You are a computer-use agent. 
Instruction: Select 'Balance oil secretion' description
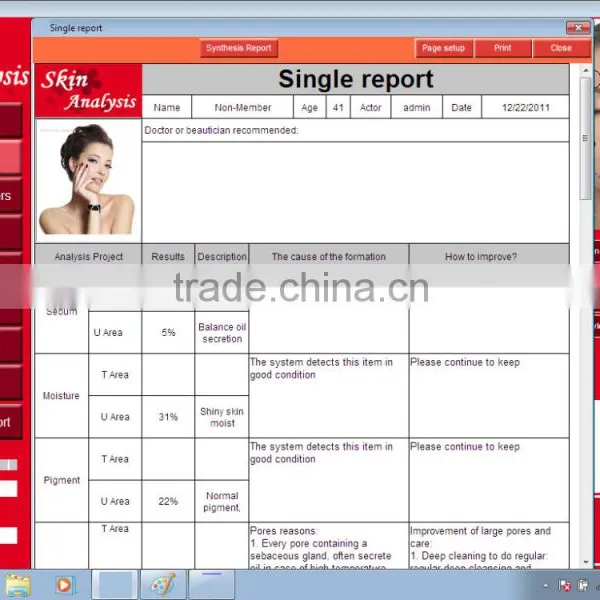222,333
